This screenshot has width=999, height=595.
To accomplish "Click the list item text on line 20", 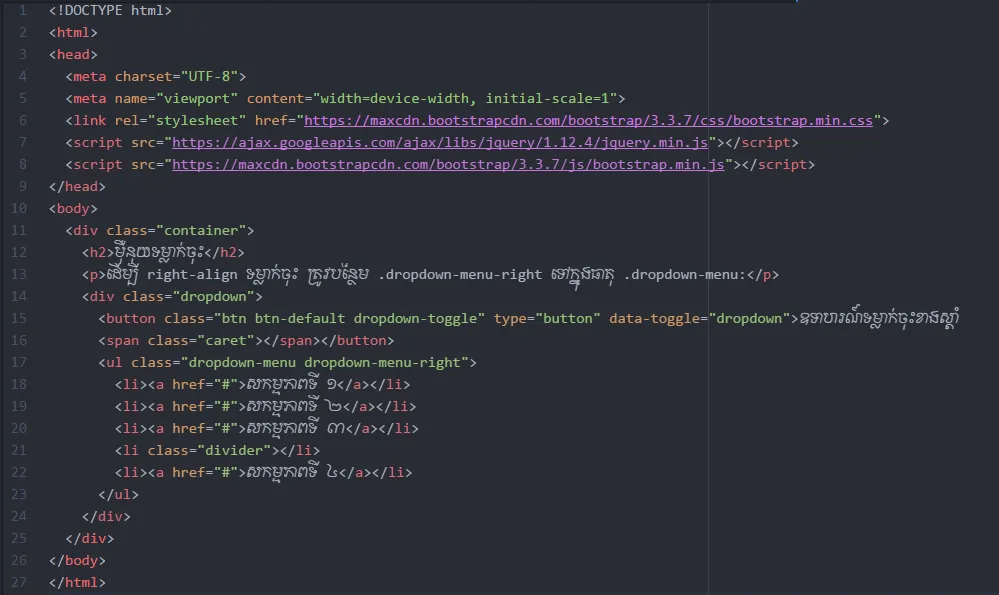I will coord(295,428).
